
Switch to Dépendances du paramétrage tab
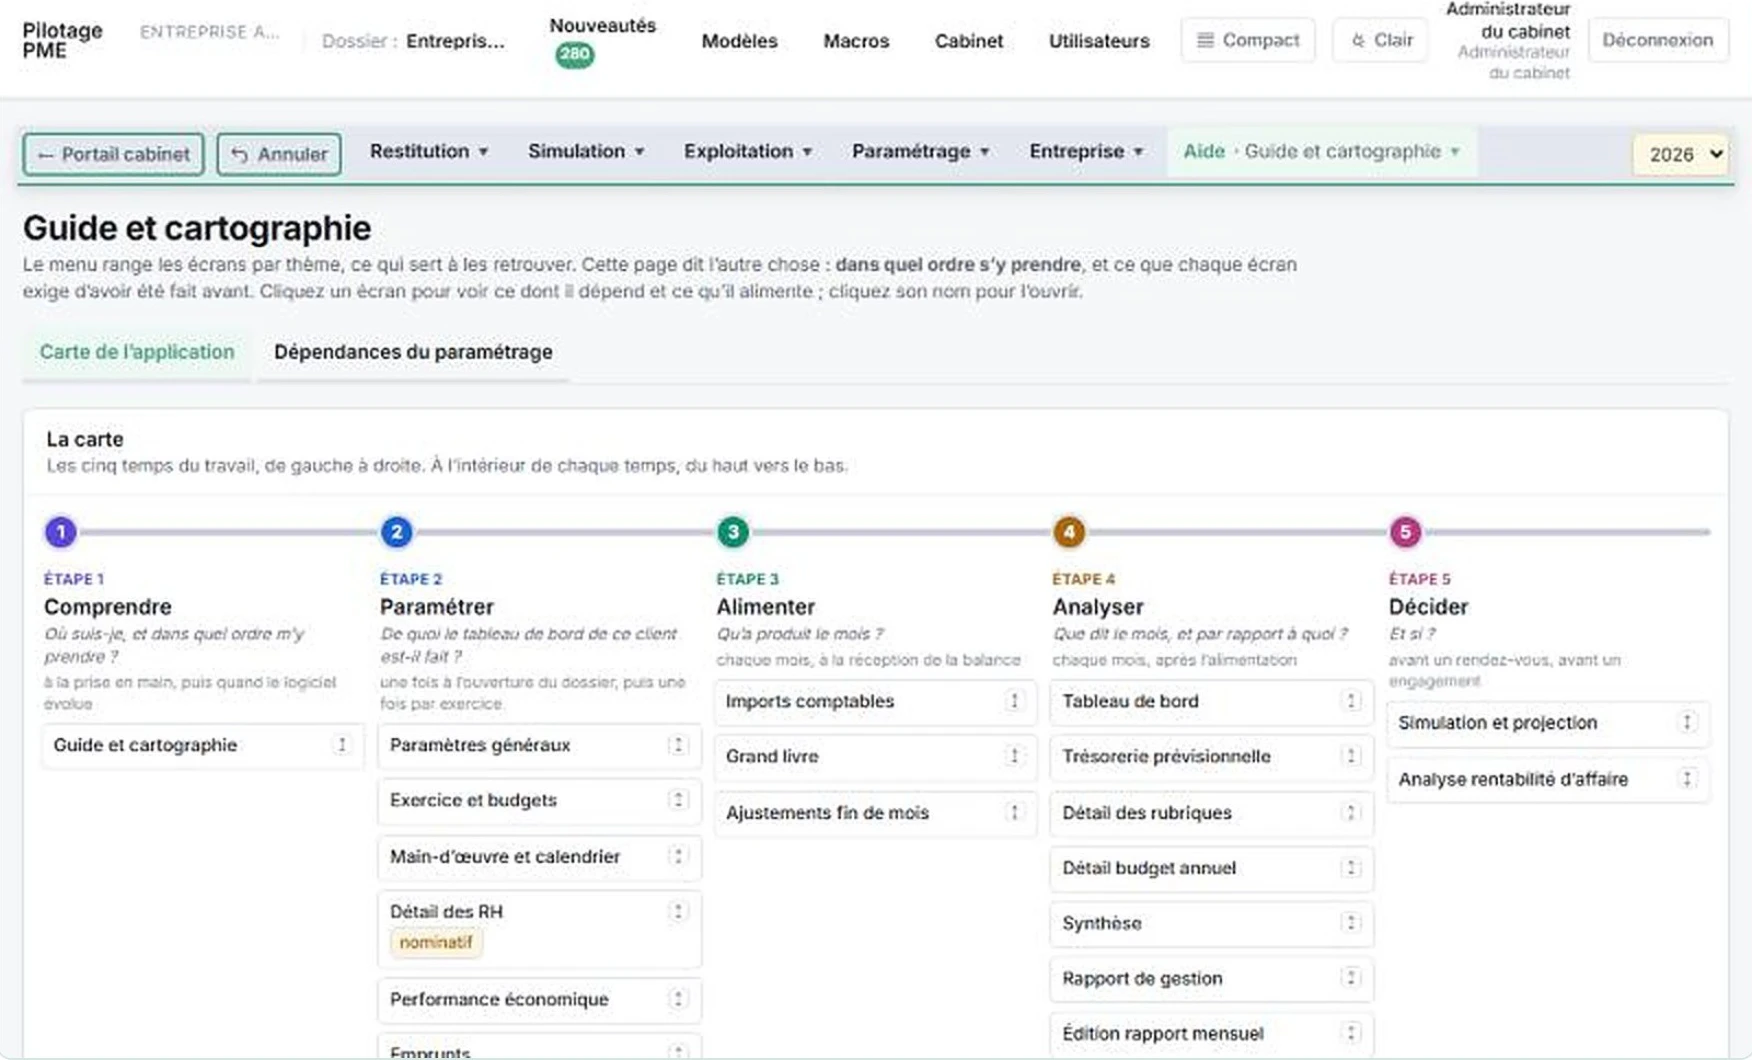(413, 352)
